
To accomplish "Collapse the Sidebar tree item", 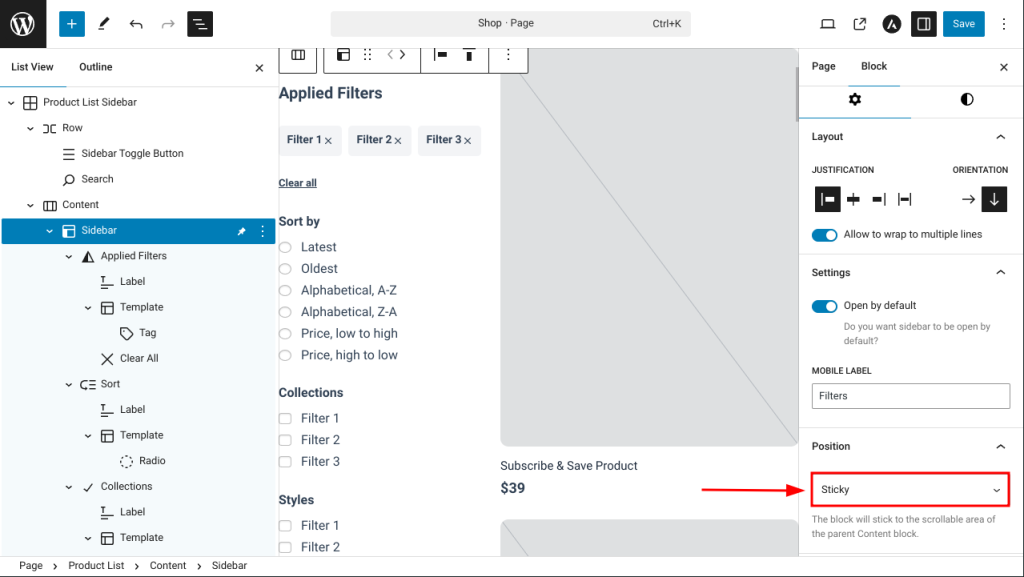I will [50, 231].
